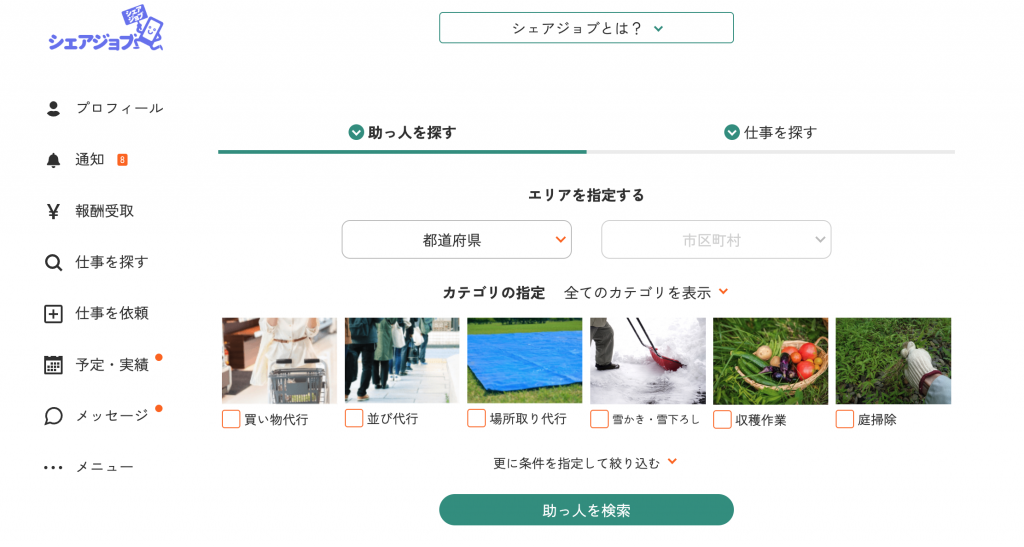
Task: Click the magnifier icon for 仕事を探す
Action: (54, 262)
